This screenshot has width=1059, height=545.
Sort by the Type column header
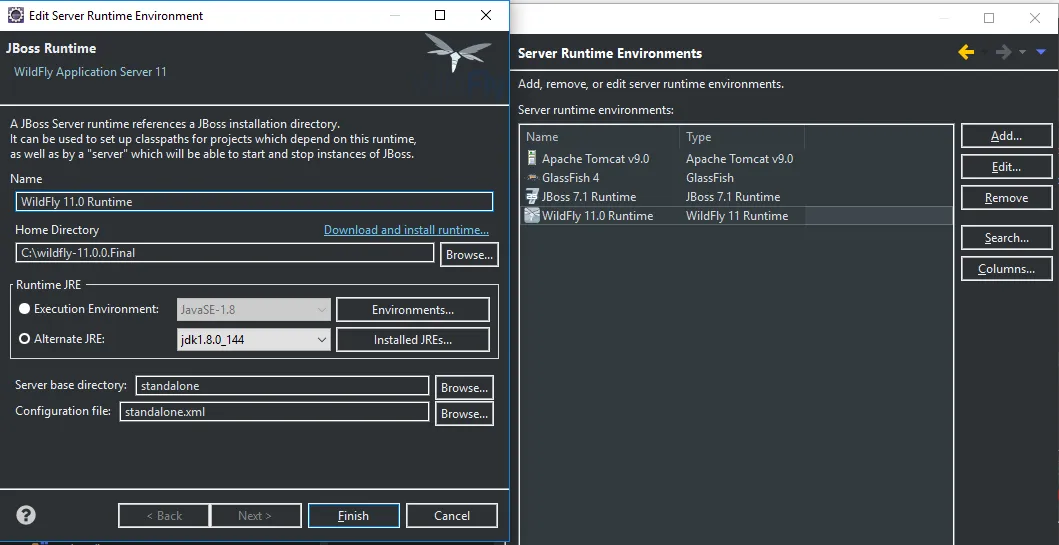742,136
